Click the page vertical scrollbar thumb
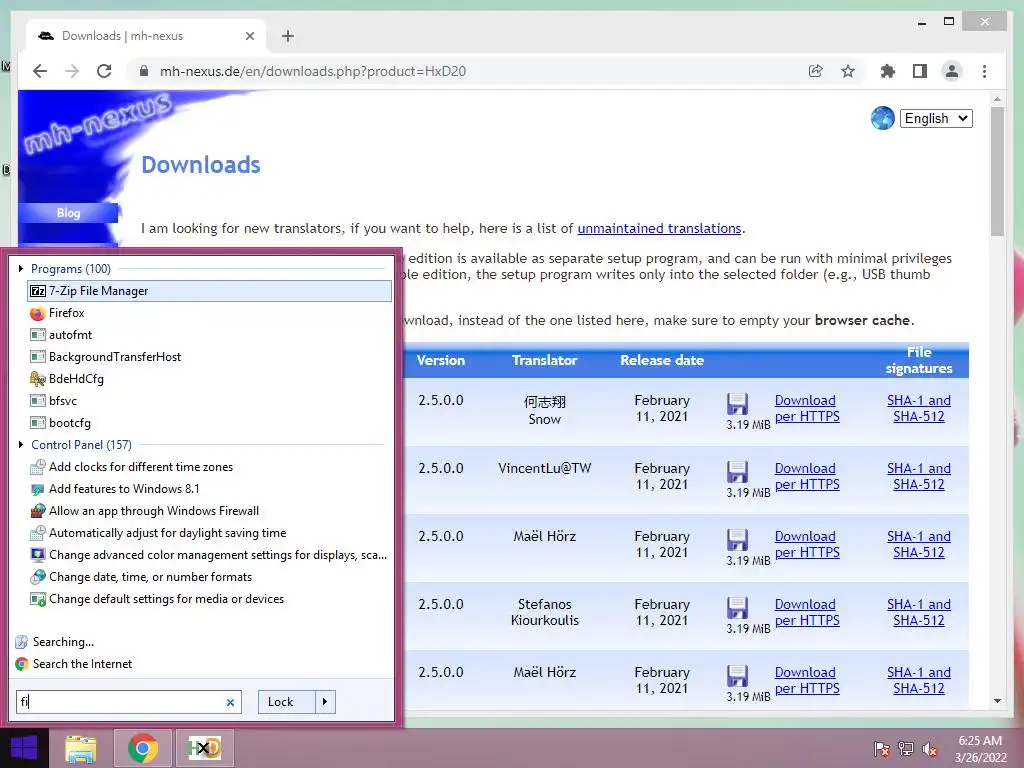Screen dimensions: 1024x768 coord(997,171)
